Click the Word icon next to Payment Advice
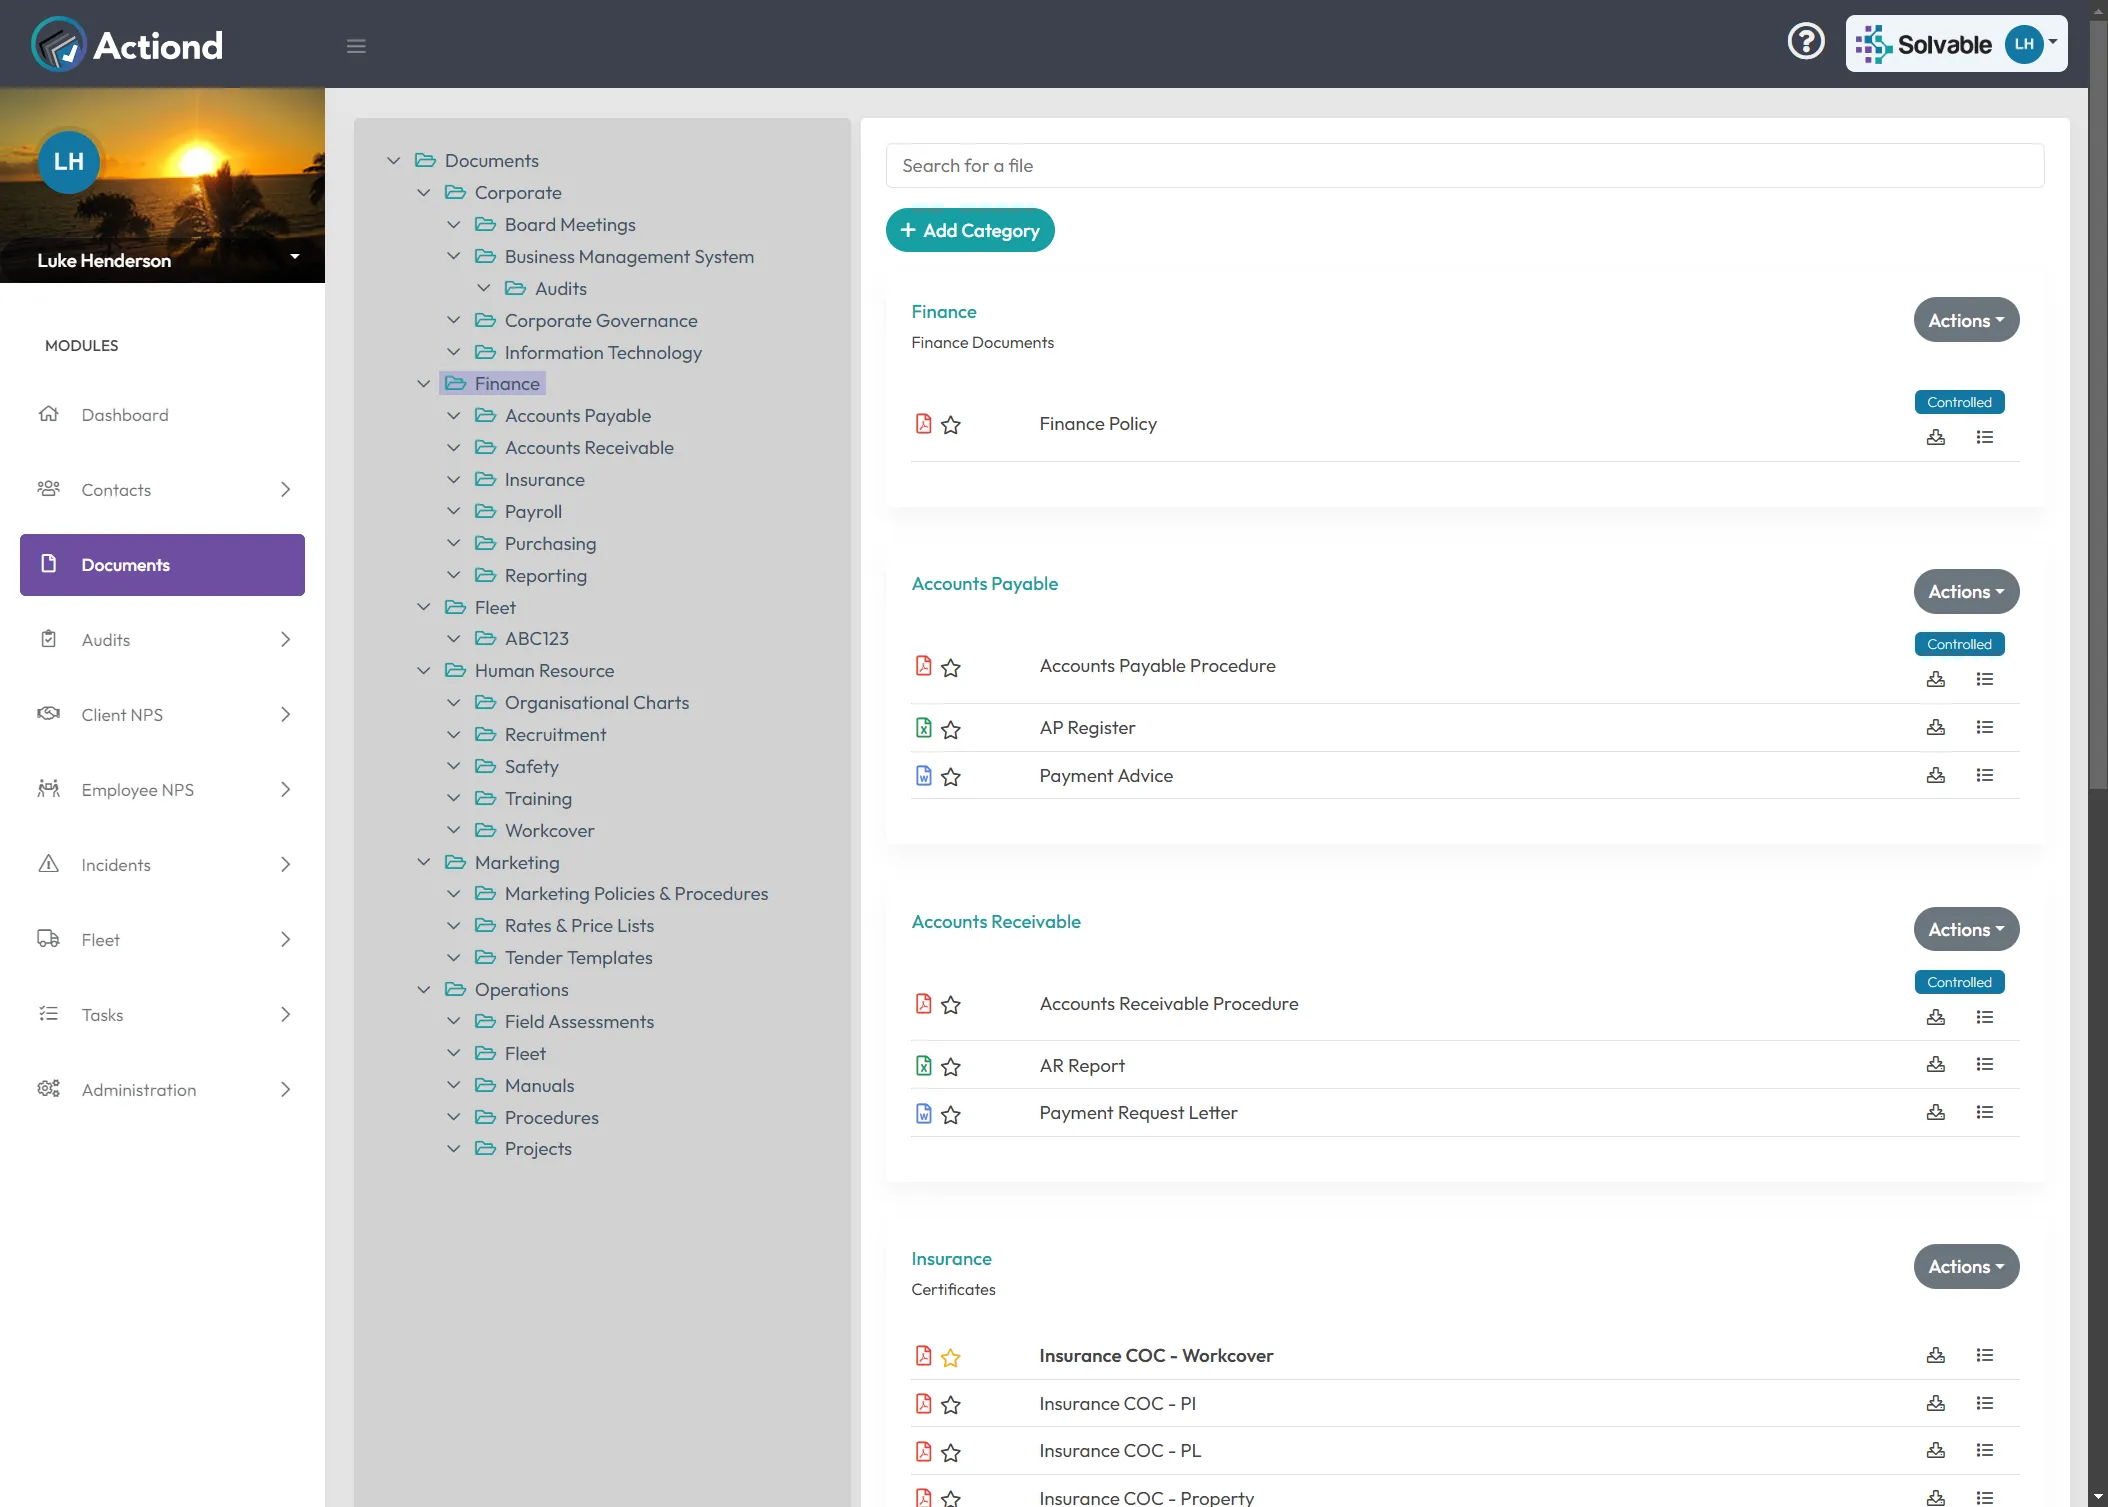Screen dimensions: 2108x1507 922,775
